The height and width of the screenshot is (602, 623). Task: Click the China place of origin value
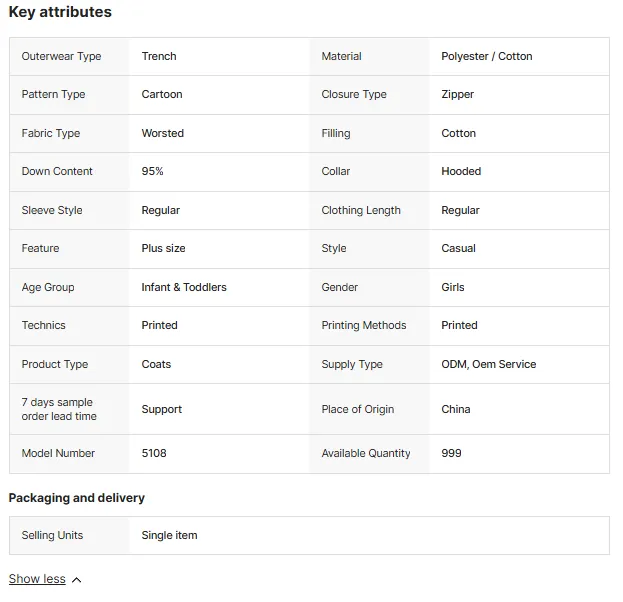pos(456,409)
